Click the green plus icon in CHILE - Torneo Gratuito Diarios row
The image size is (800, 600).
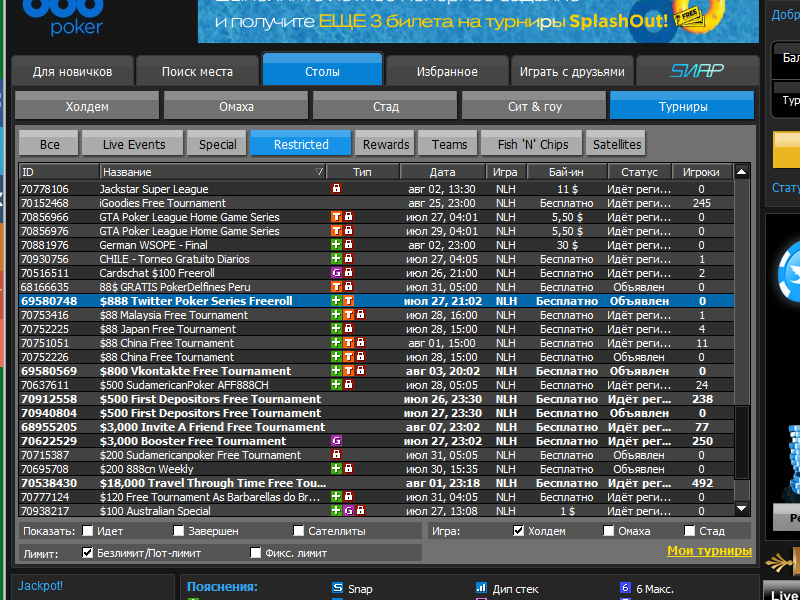click(x=336, y=258)
